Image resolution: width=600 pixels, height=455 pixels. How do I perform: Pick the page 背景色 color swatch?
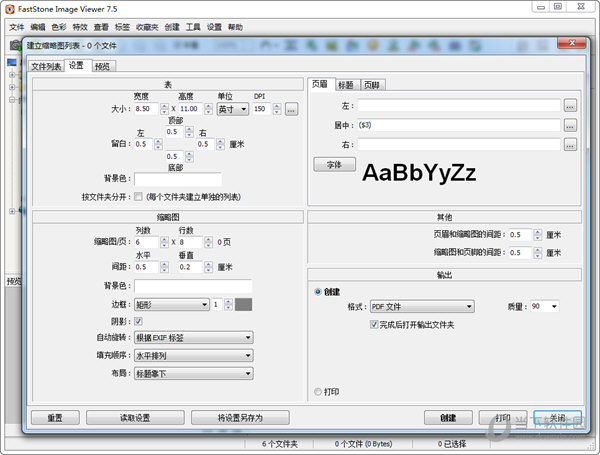click(178, 179)
